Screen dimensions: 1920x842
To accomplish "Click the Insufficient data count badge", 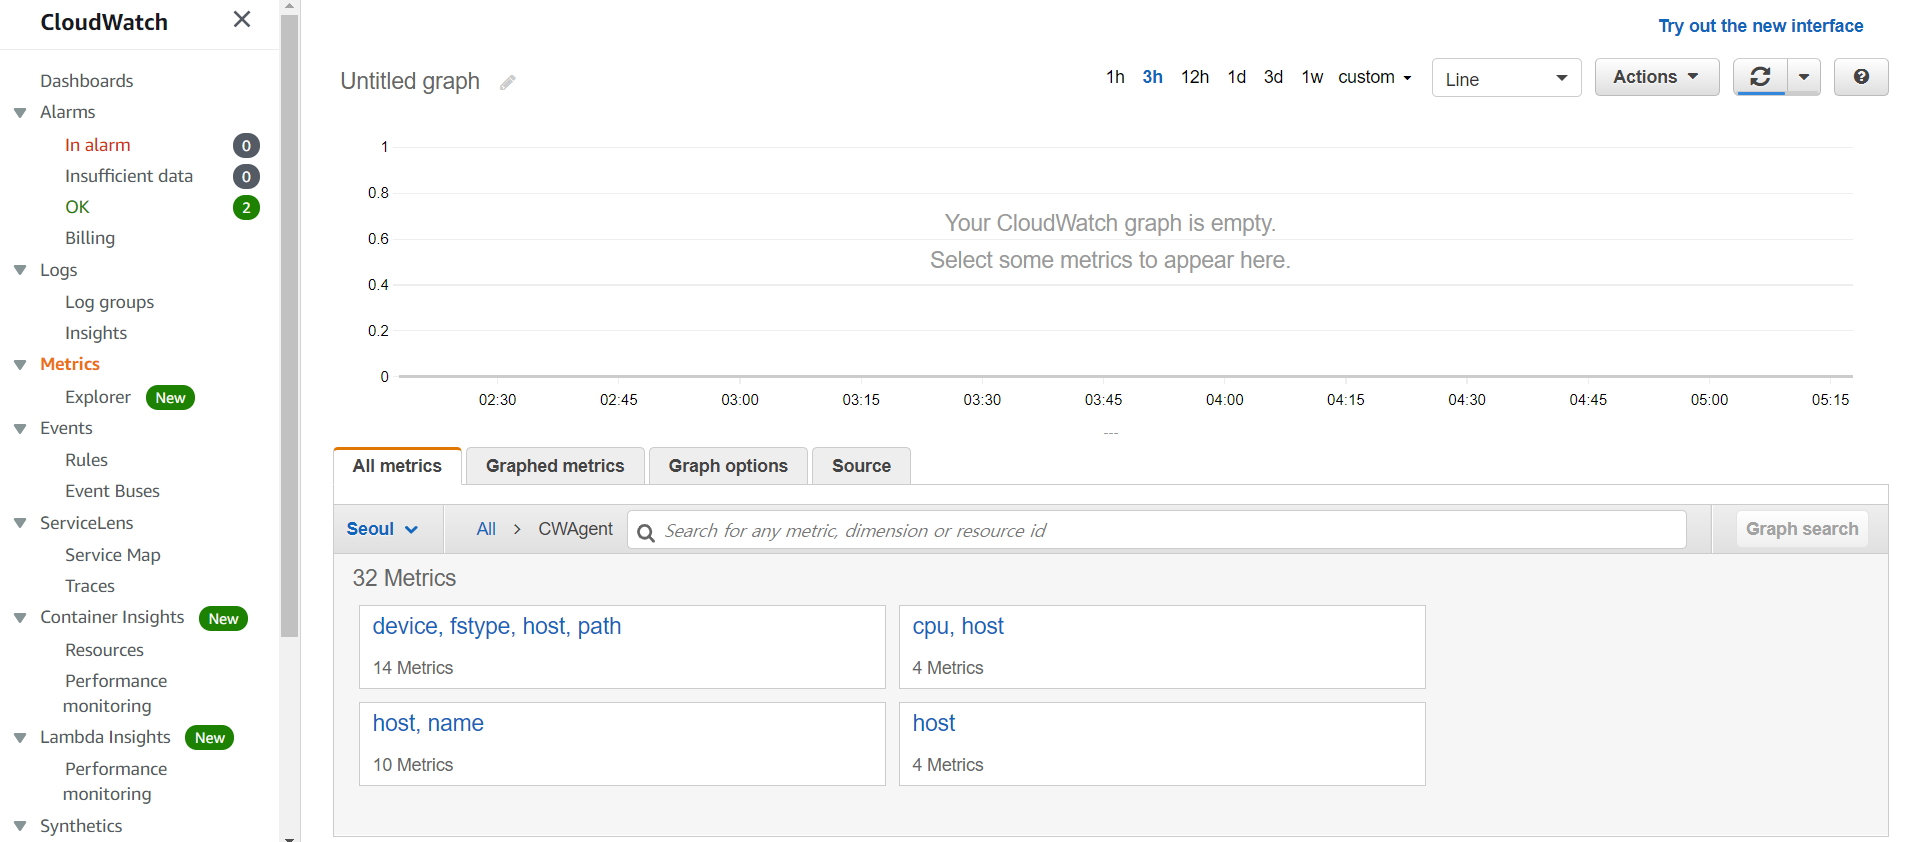I will tap(246, 177).
